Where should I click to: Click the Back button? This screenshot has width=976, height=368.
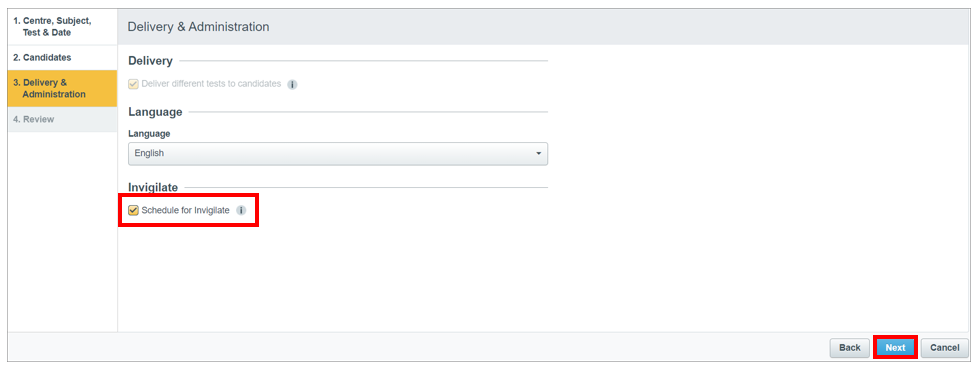coord(850,347)
